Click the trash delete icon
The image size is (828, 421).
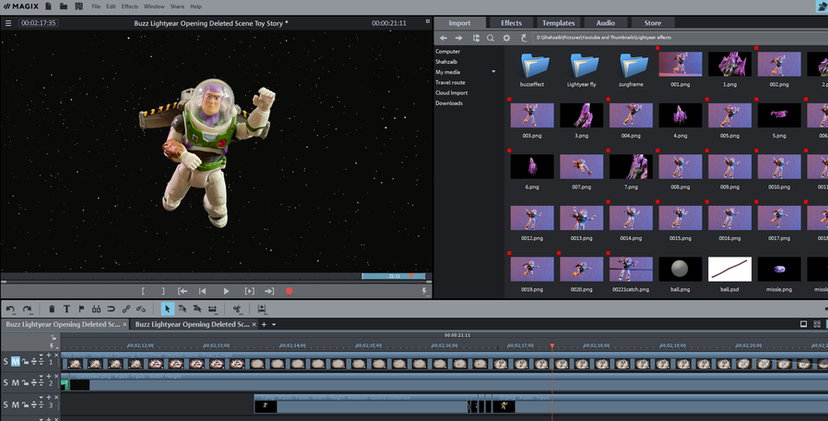52,309
